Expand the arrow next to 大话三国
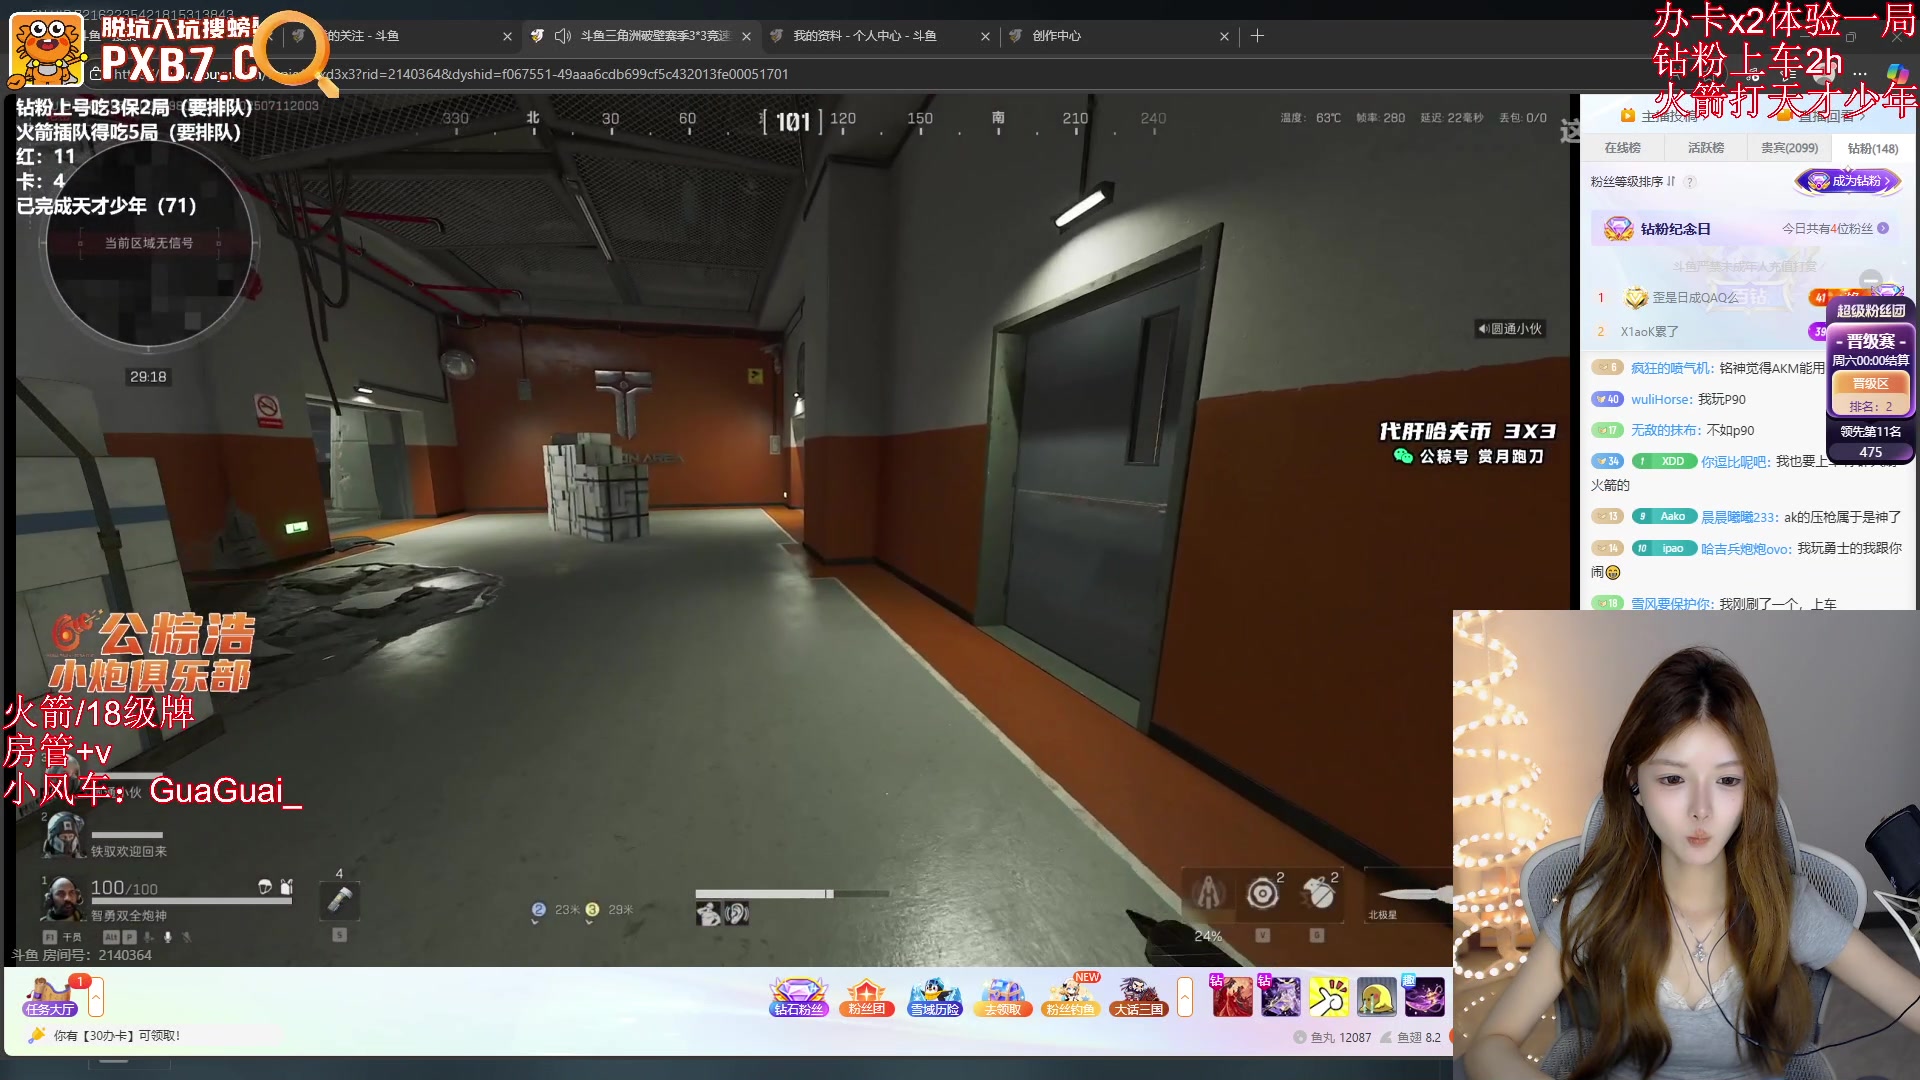Viewport: 1920px width, 1080px height. (1185, 996)
